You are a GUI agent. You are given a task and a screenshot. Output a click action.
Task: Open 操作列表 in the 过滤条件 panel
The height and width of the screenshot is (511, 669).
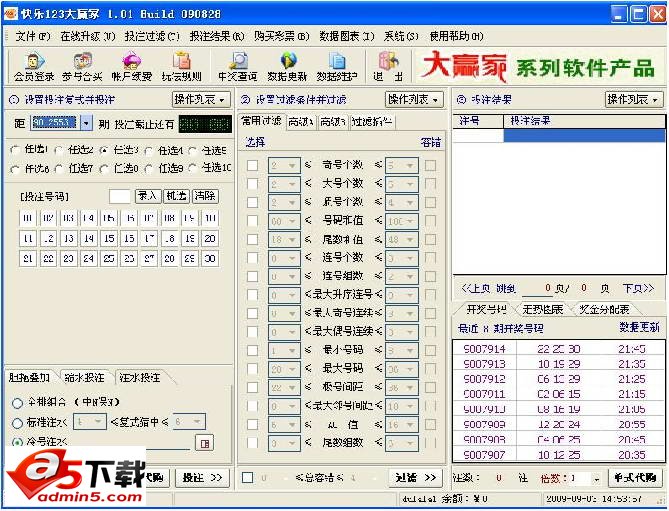tap(414, 99)
